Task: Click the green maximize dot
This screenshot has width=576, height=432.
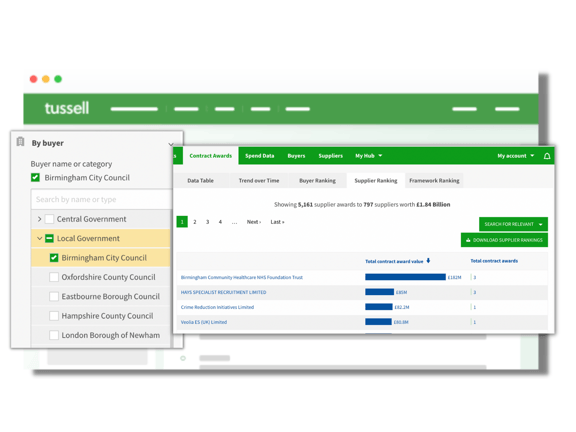Action: click(58, 79)
